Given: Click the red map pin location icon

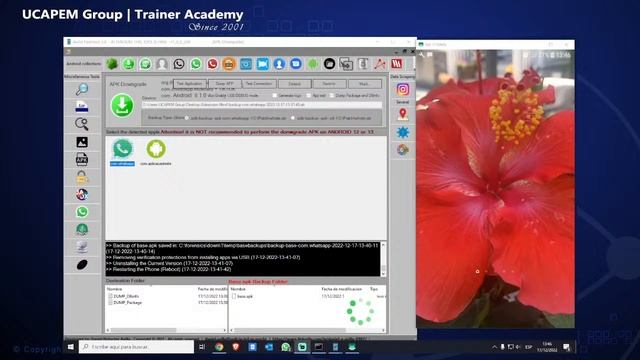Looking at the screenshot, I should [402, 114].
